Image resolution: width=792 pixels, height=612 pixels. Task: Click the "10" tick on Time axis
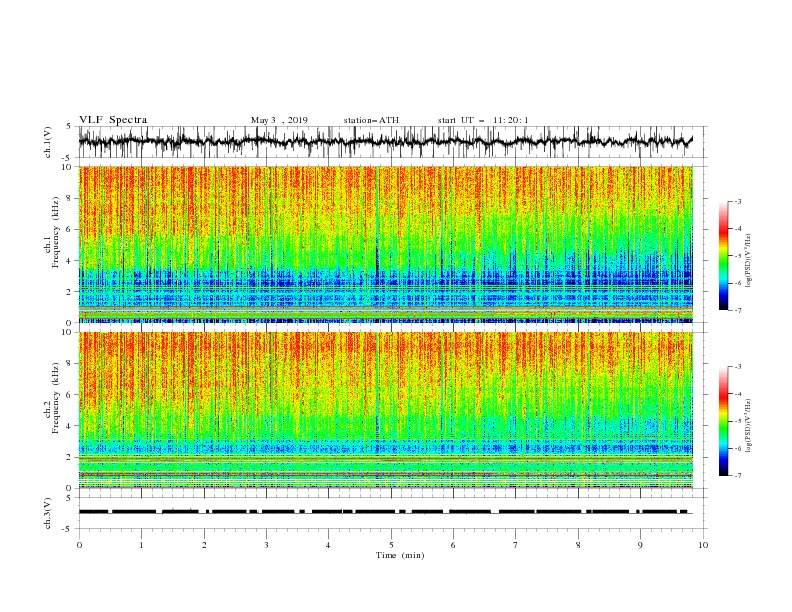click(703, 545)
